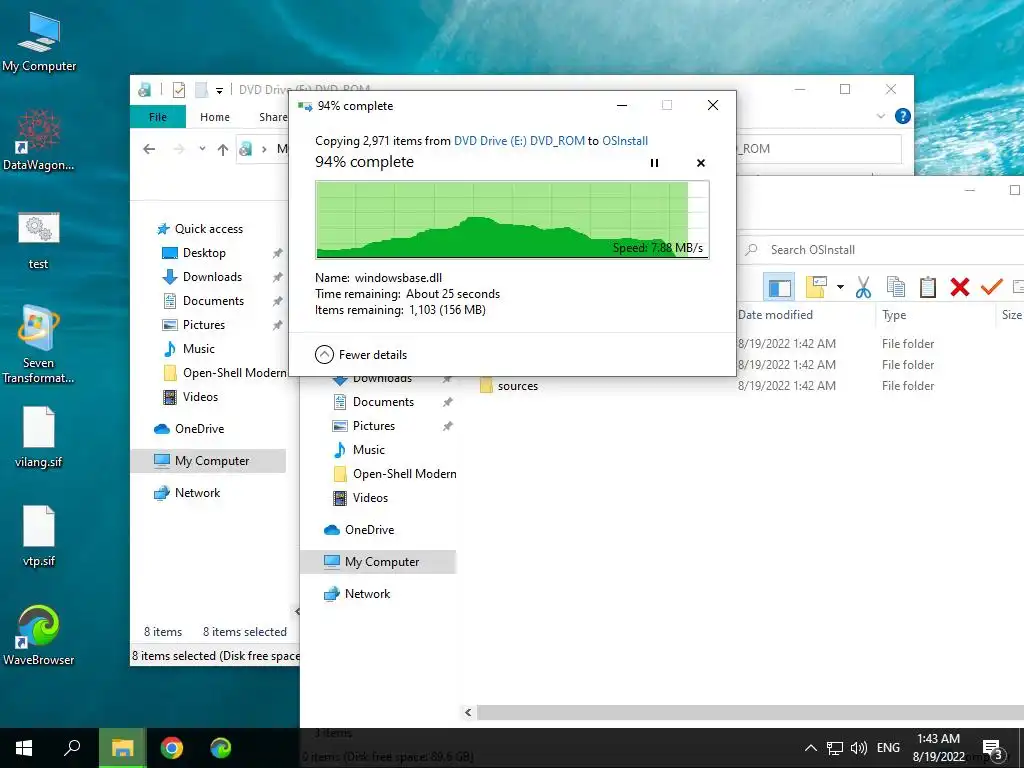This screenshot has width=1024, height=768.
Task: Select vilang.sif desktop file
Action: pyautogui.click(x=39, y=438)
